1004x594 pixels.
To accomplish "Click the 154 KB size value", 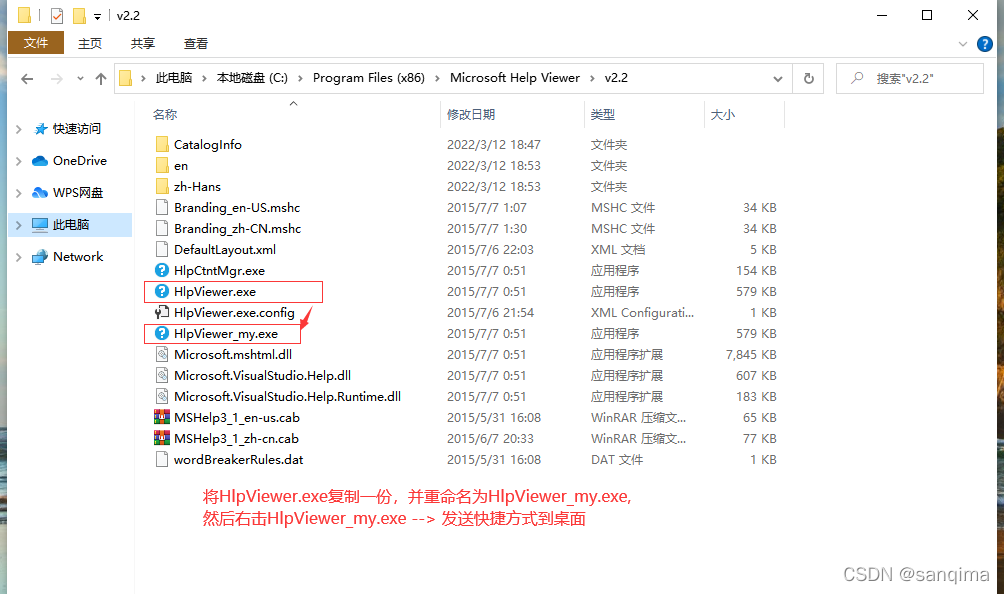I will point(756,271).
